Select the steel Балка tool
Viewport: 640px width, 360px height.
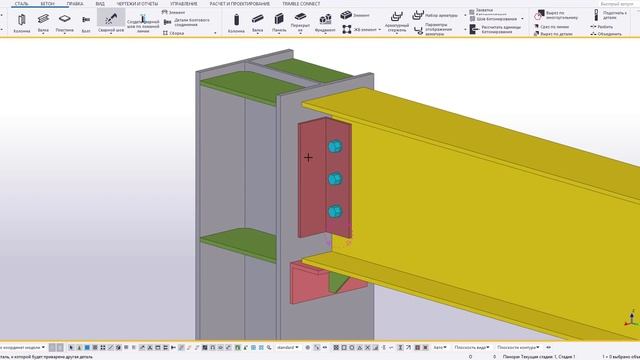[x=43, y=21]
